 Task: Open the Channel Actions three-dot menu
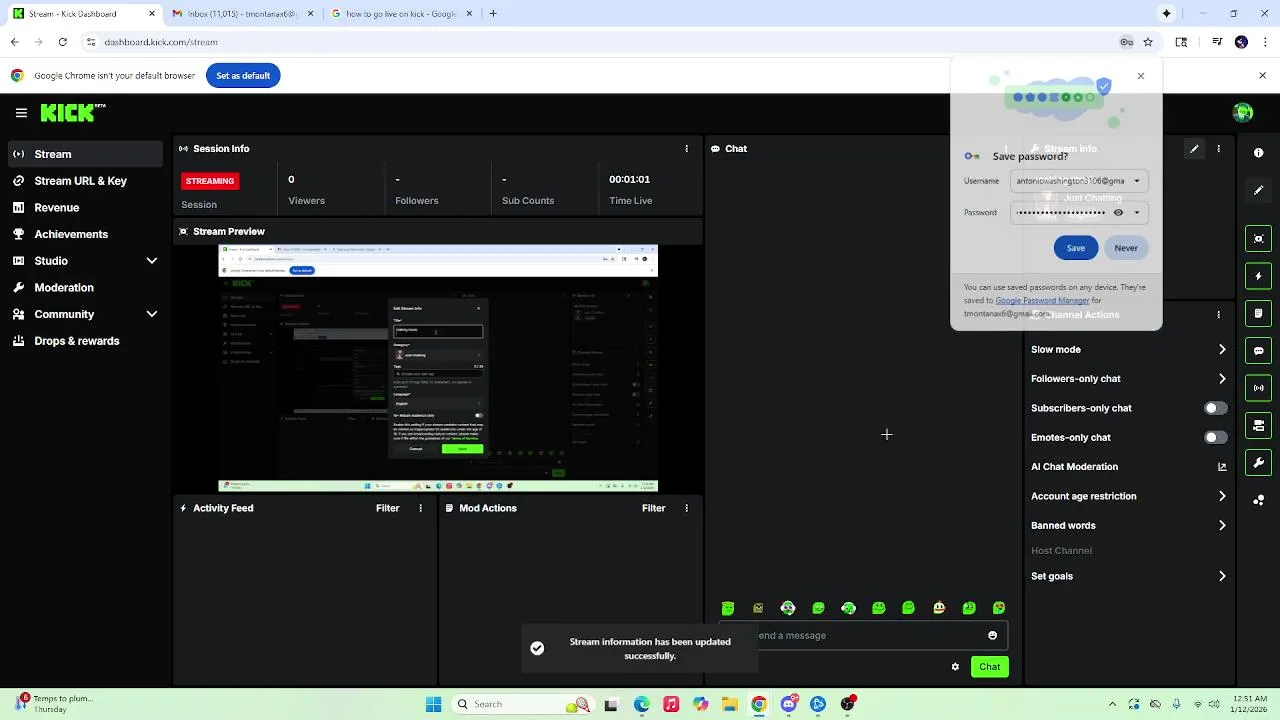pos(1218,314)
